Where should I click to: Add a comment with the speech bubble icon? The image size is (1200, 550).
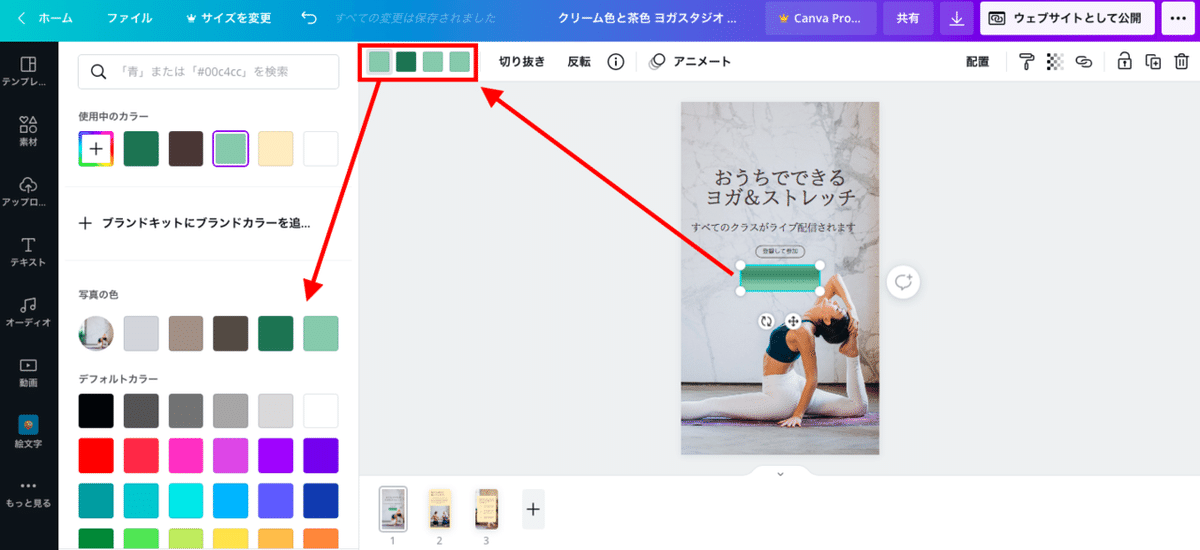904,282
